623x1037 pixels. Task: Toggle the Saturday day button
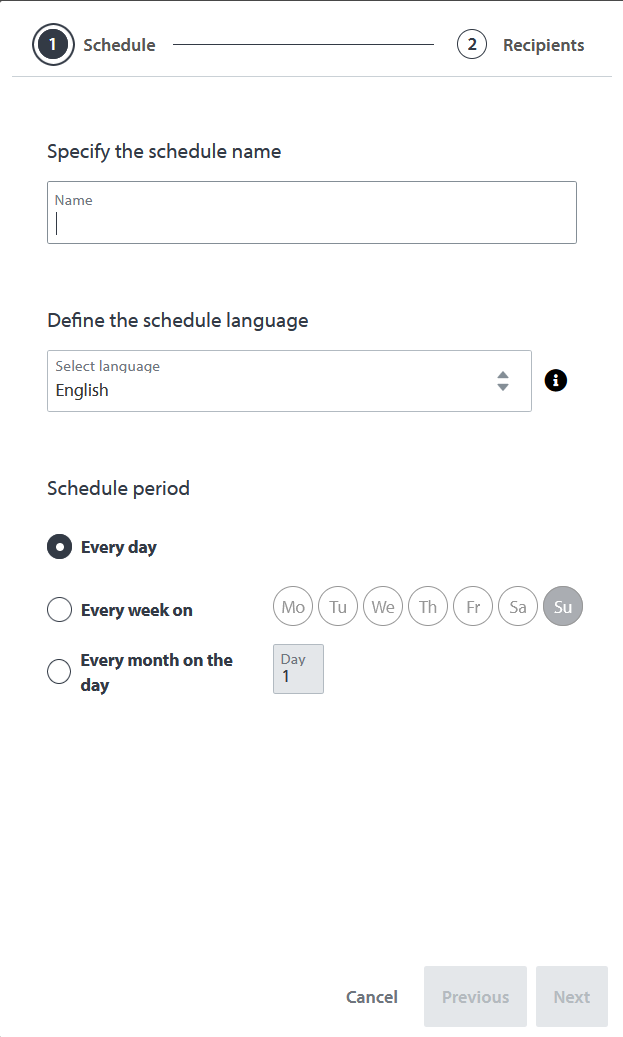tap(518, 607)
